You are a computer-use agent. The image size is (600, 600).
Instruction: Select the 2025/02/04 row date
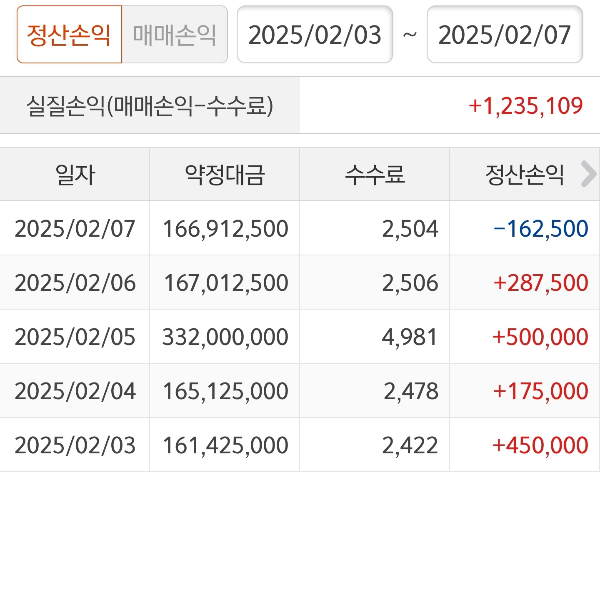75,391
